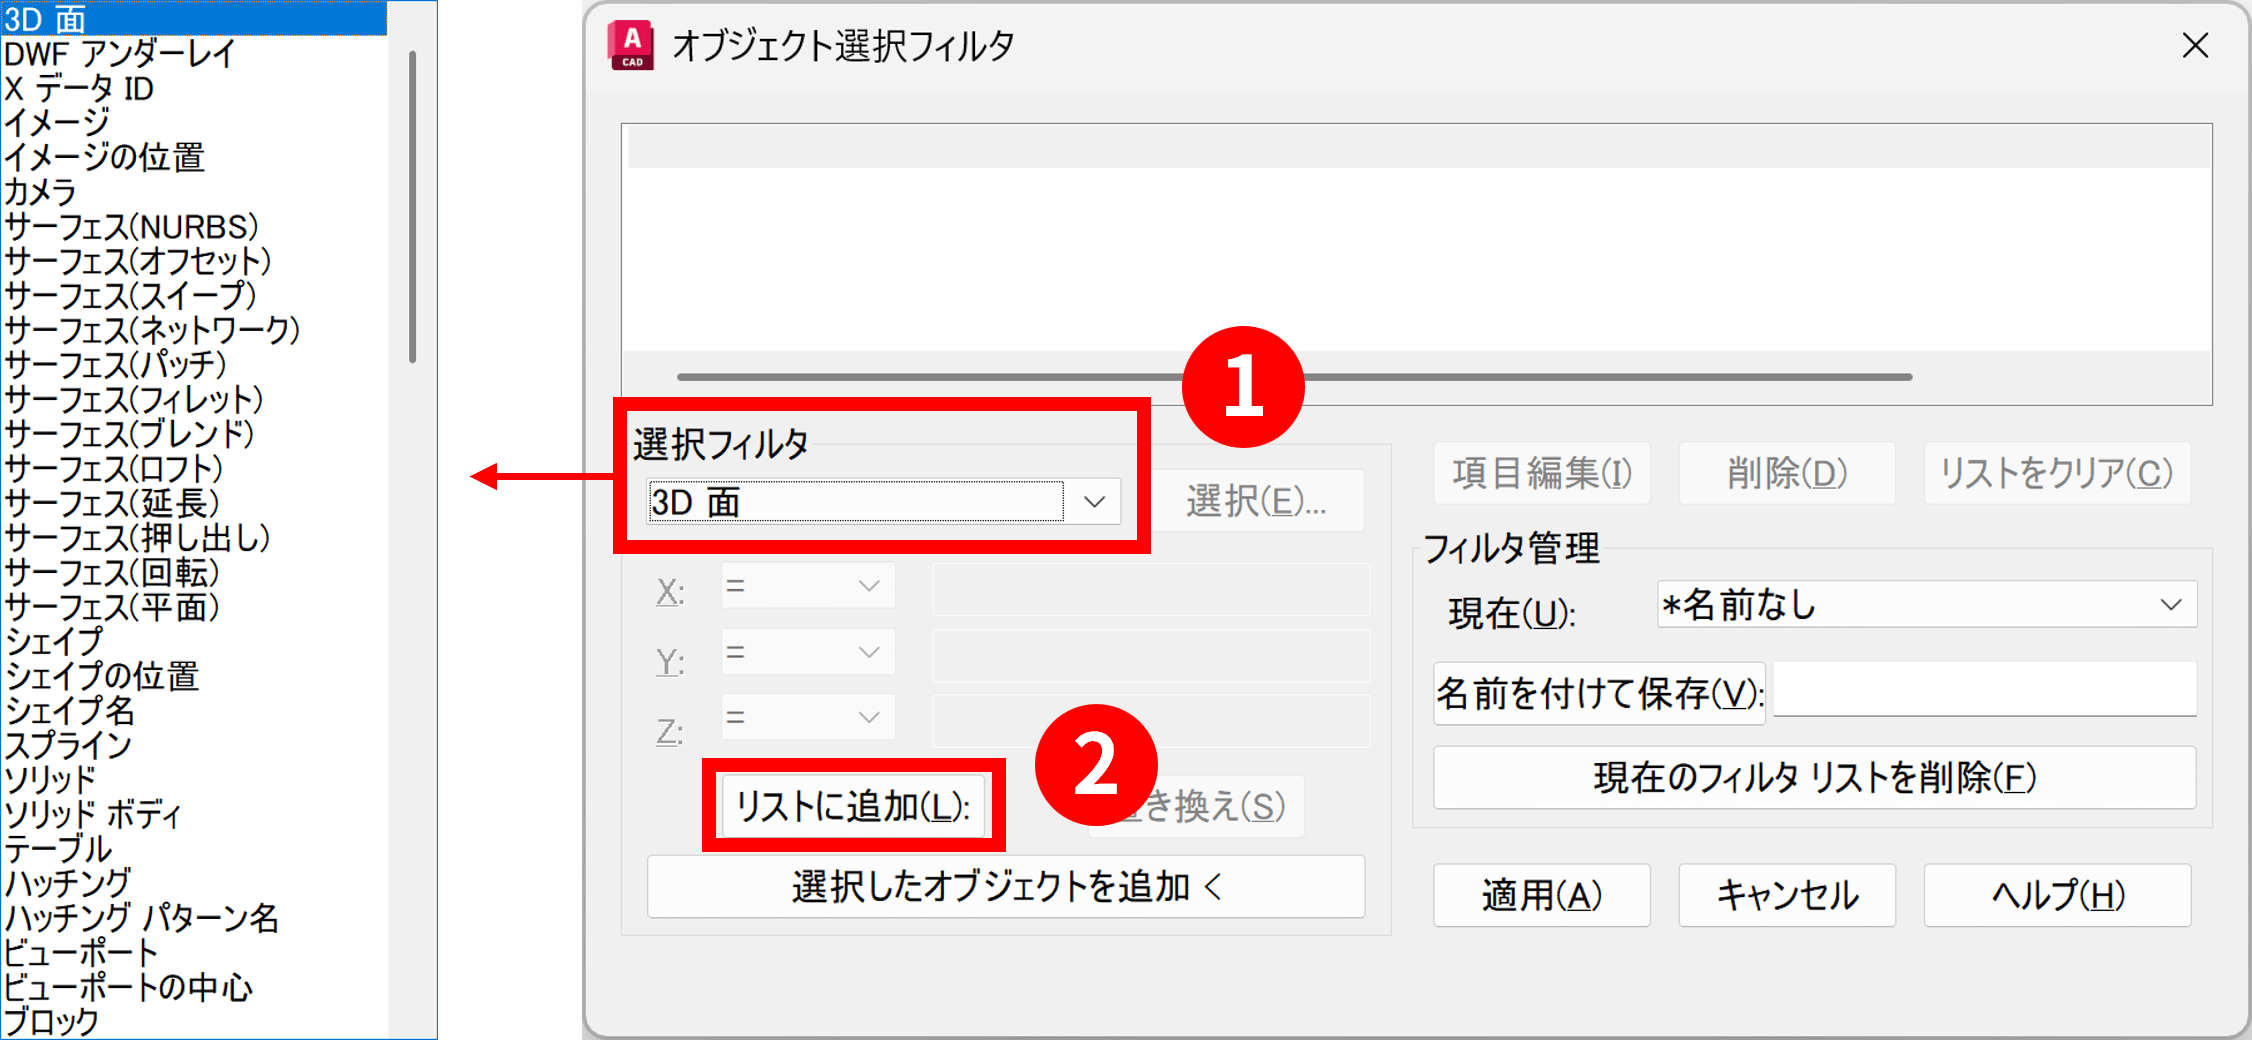Open the 現在(U) filter name dropdown
Viewport: 2252px width, 1040px height.
(2170, 605)
